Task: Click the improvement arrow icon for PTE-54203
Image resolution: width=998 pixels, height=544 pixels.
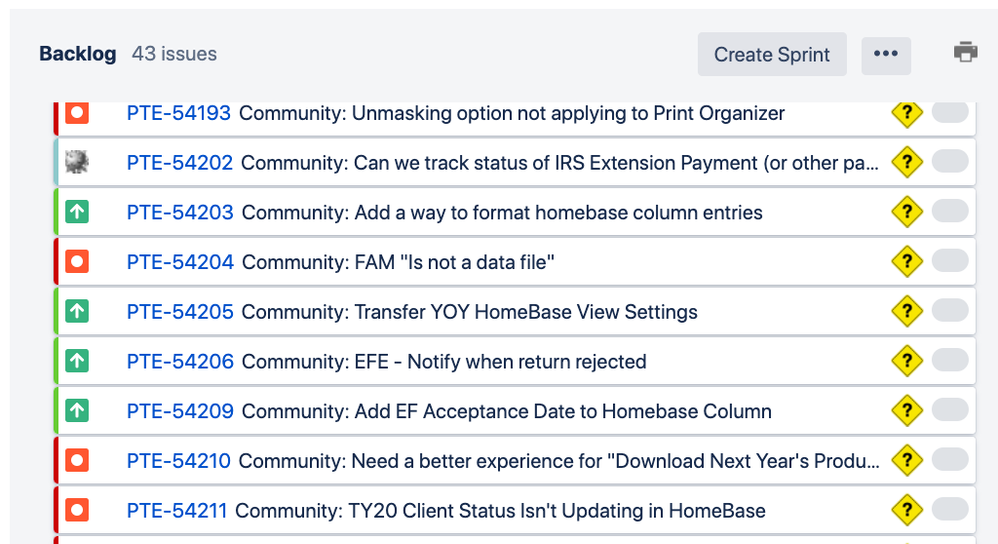Action: 77,212
